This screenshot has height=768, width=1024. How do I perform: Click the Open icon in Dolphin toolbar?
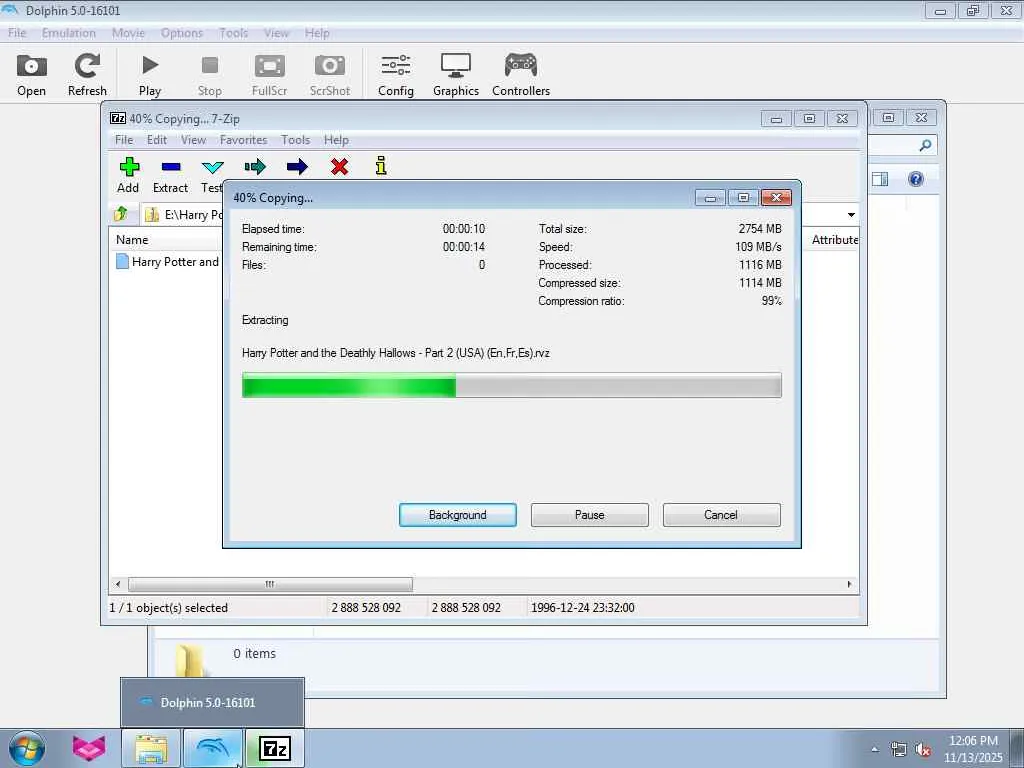(x=31, y=74)
